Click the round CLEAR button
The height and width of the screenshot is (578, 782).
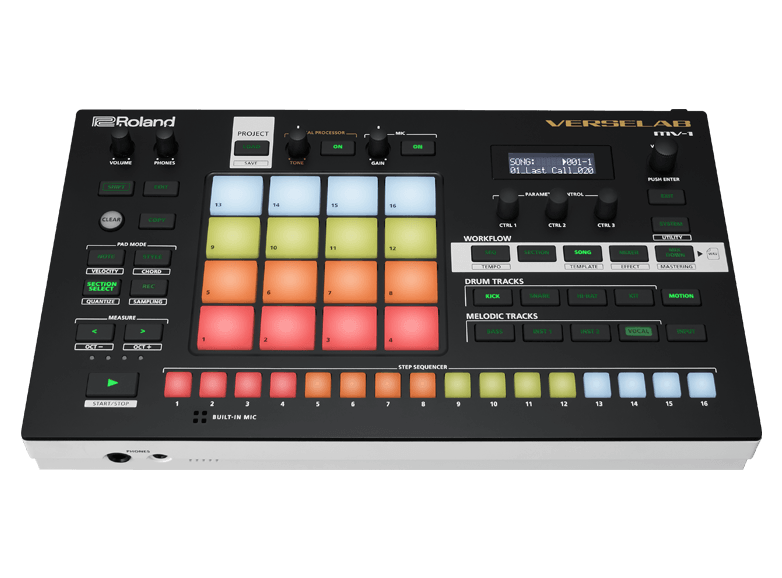coord(111,220)
